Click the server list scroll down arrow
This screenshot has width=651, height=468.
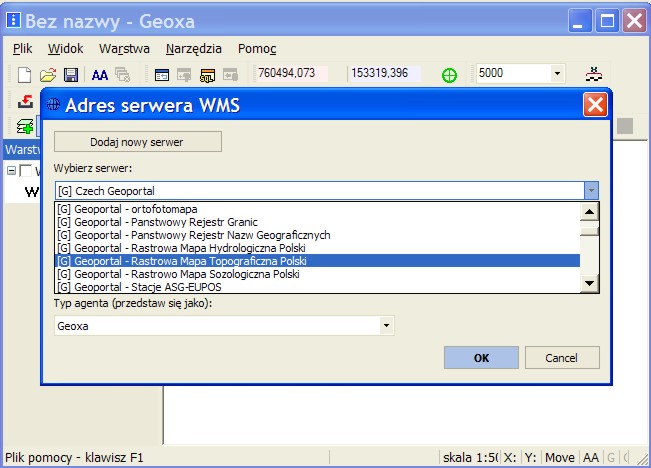click(x=589, y=284)
